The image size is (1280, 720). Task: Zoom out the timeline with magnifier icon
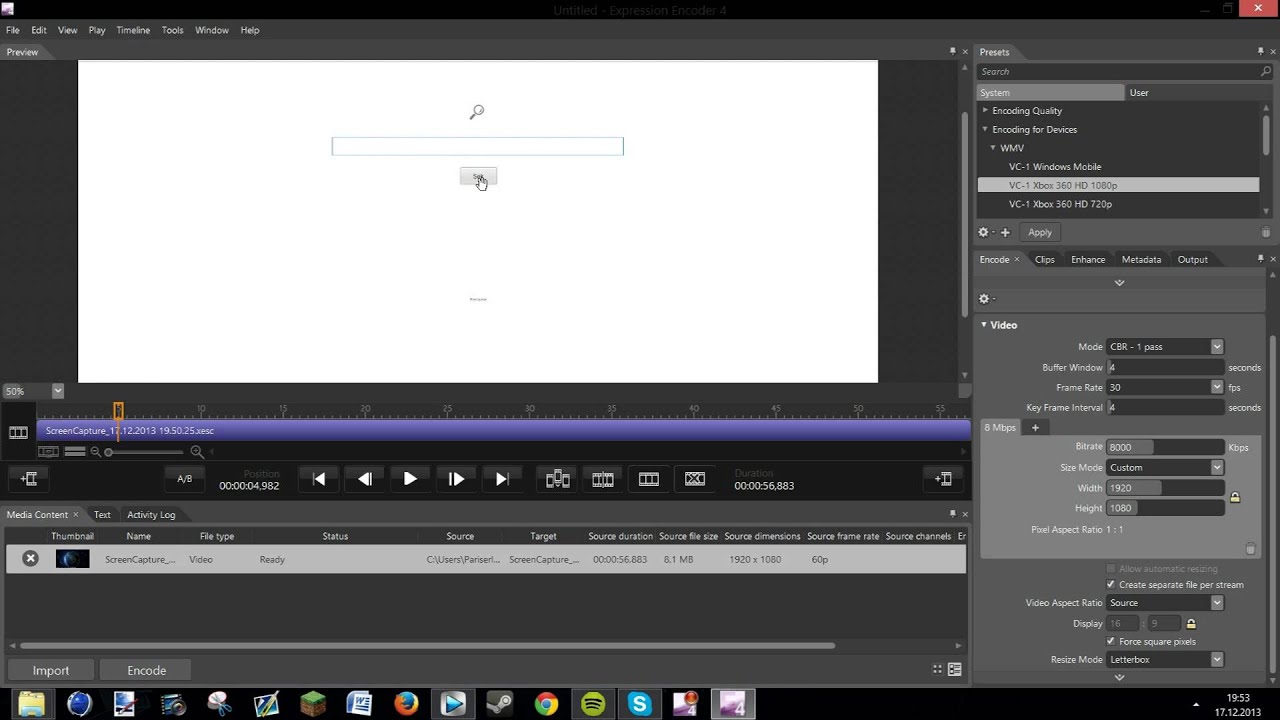coord(96,452)
